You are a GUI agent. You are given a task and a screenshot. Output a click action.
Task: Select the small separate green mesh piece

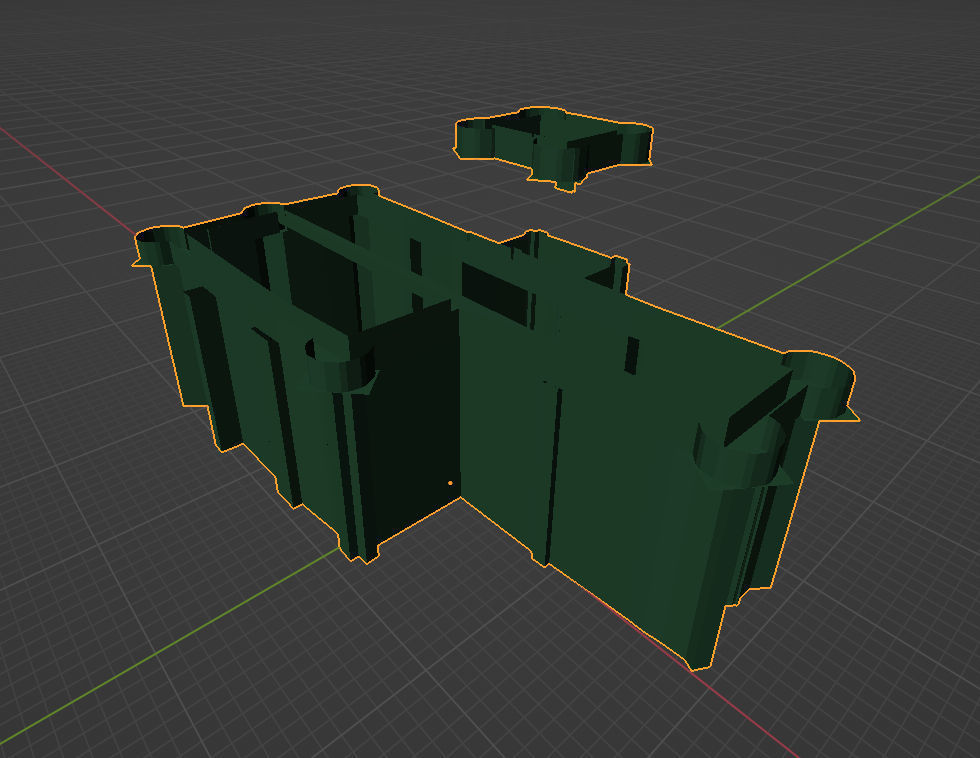point(553,149)
